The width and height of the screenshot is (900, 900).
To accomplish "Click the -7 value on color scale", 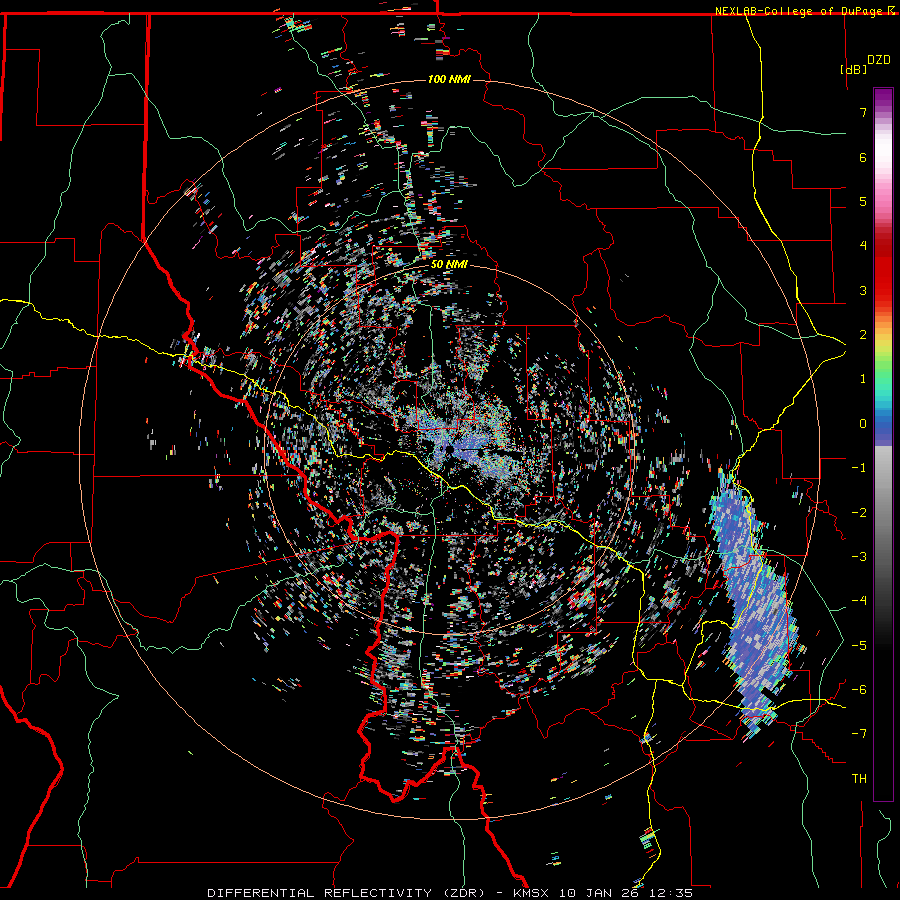I will click(859, 734).
